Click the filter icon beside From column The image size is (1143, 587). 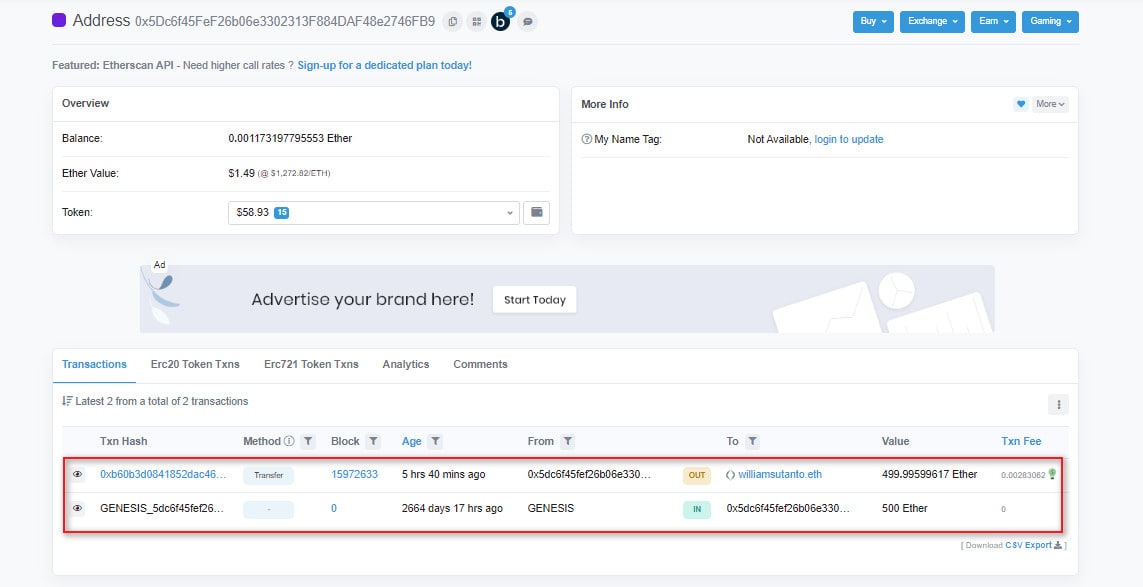[x=567, y=441]
